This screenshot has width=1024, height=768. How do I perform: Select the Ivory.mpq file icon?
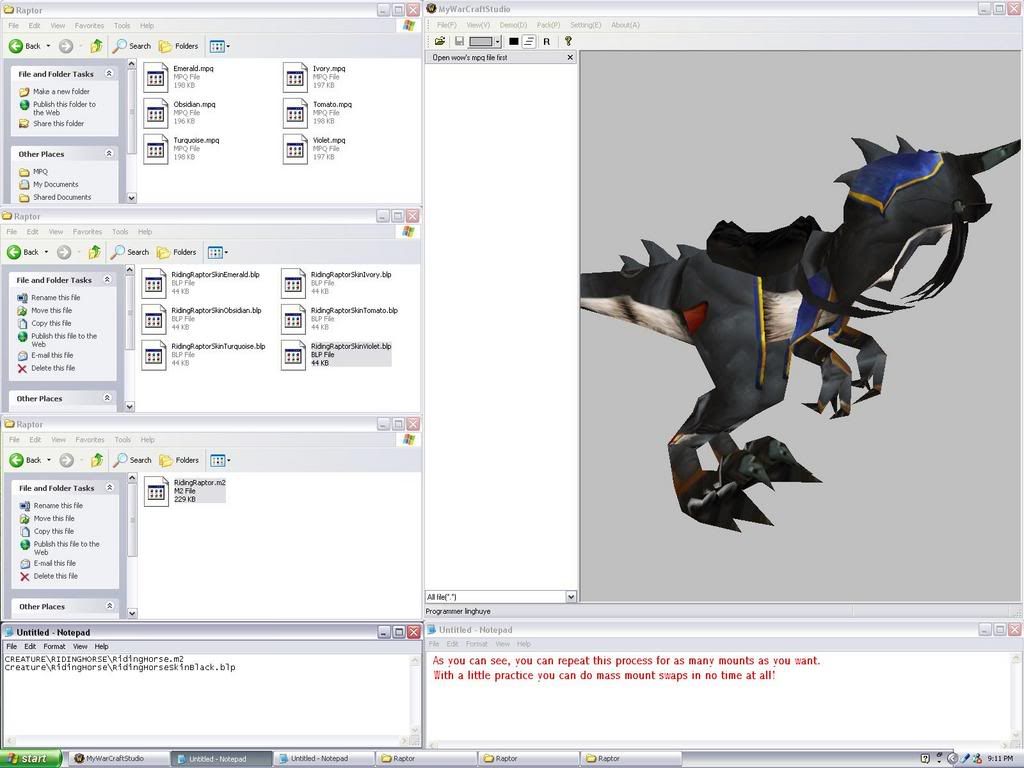[295, 78]
